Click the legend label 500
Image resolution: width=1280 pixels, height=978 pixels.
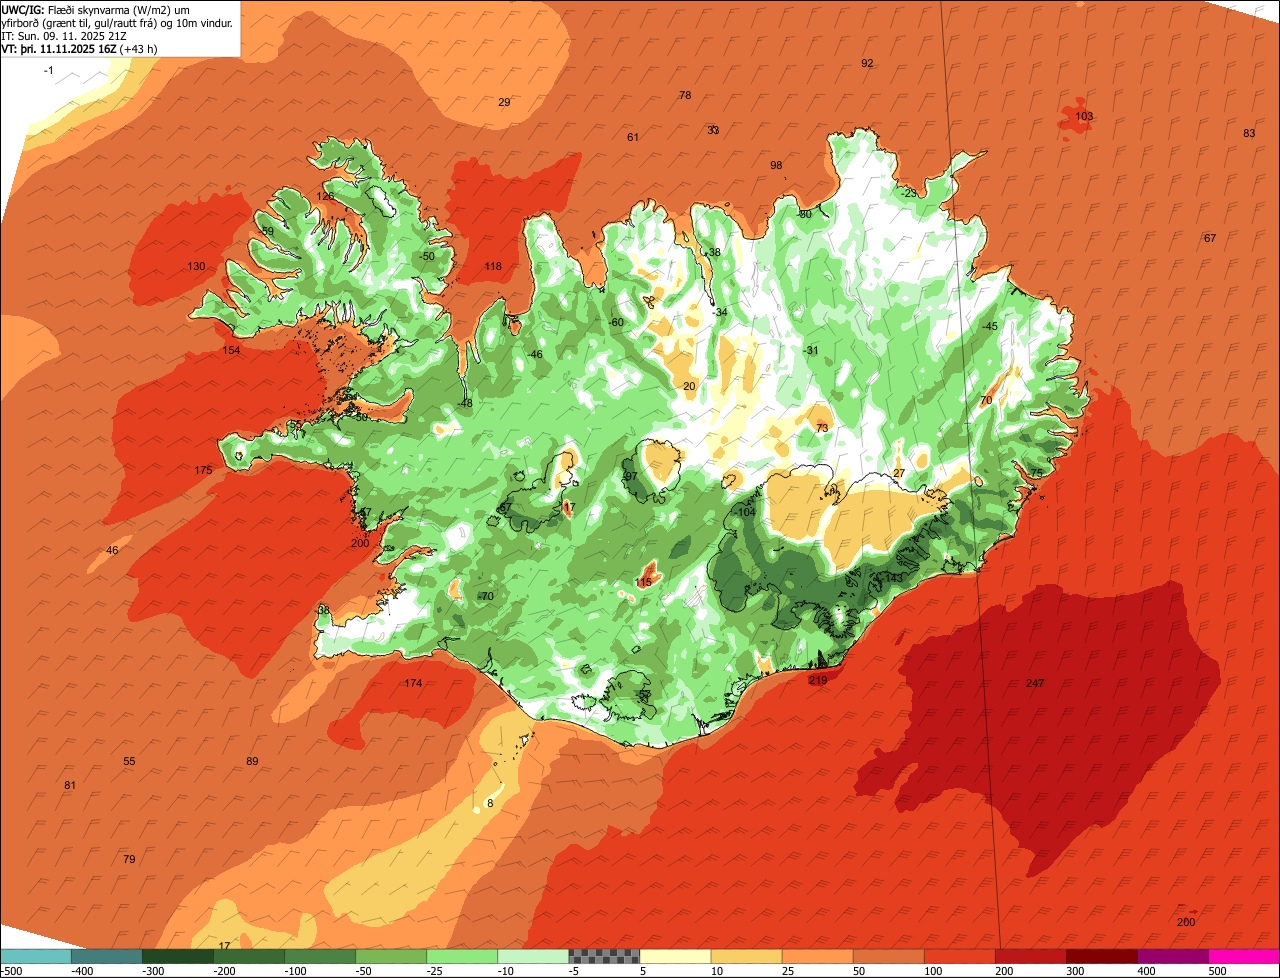1216,971
